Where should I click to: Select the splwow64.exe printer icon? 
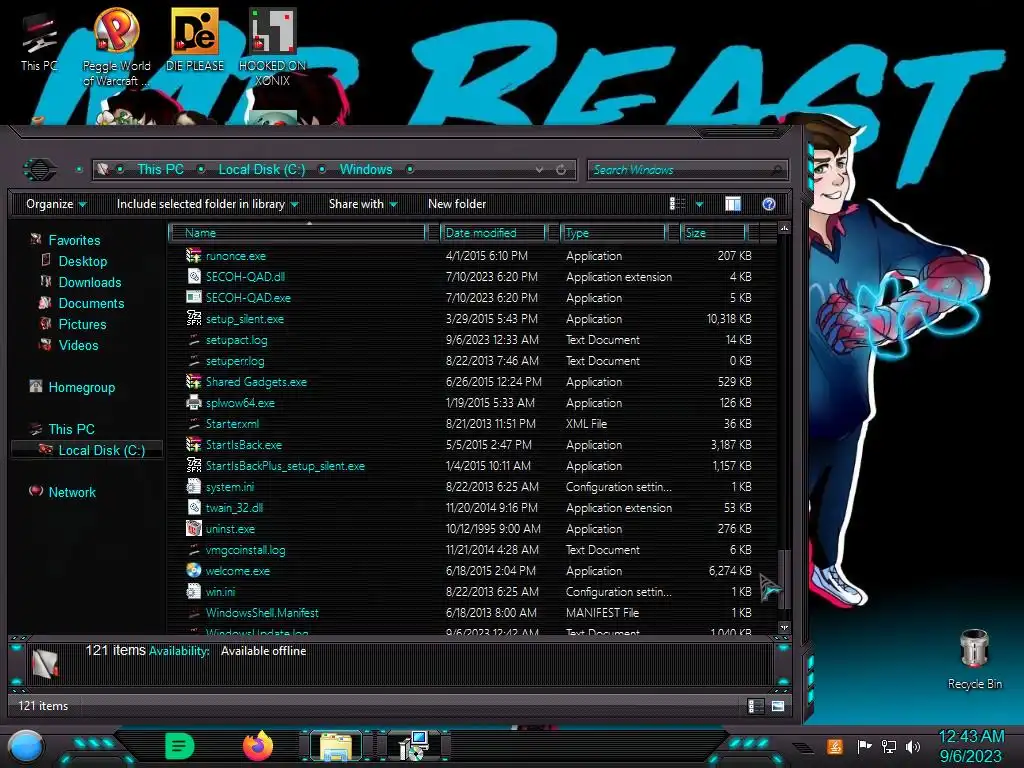[x=193, y=402]
